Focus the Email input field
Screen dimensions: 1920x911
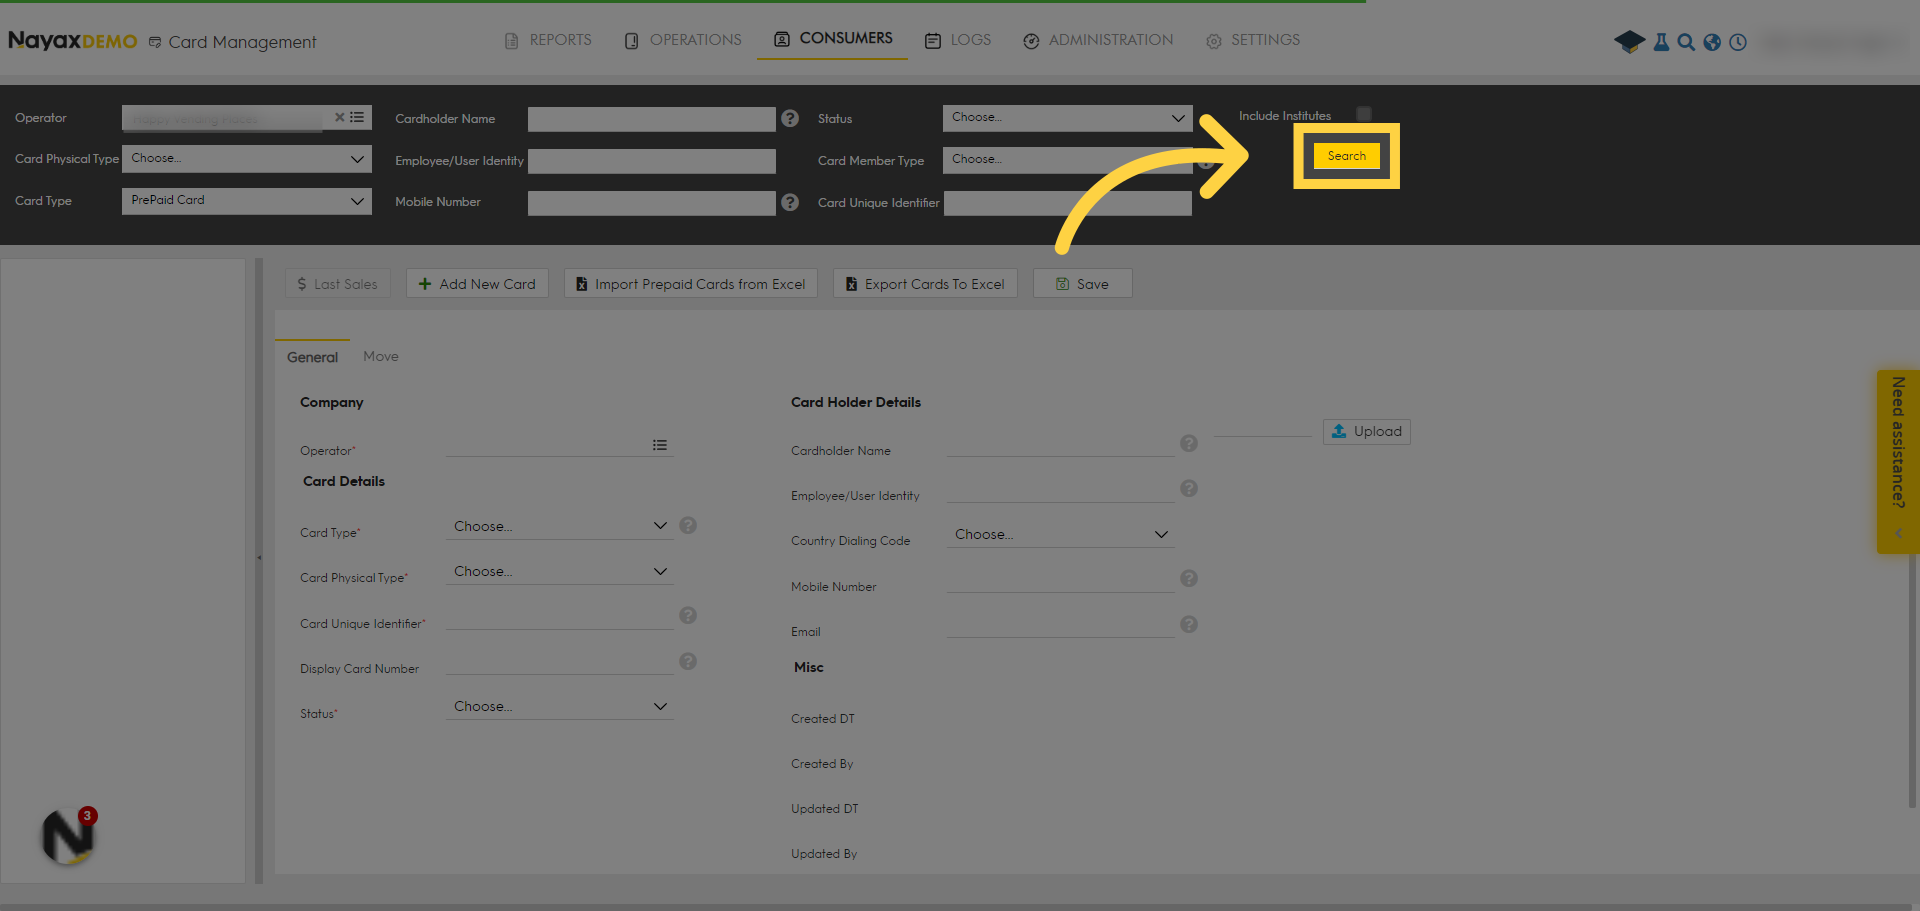pos(1060,625)
